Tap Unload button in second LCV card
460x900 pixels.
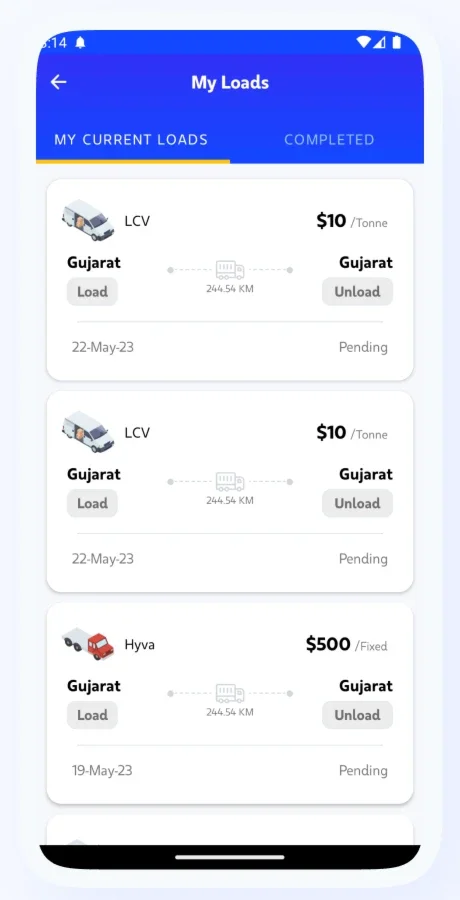click(x=357, y=503)
